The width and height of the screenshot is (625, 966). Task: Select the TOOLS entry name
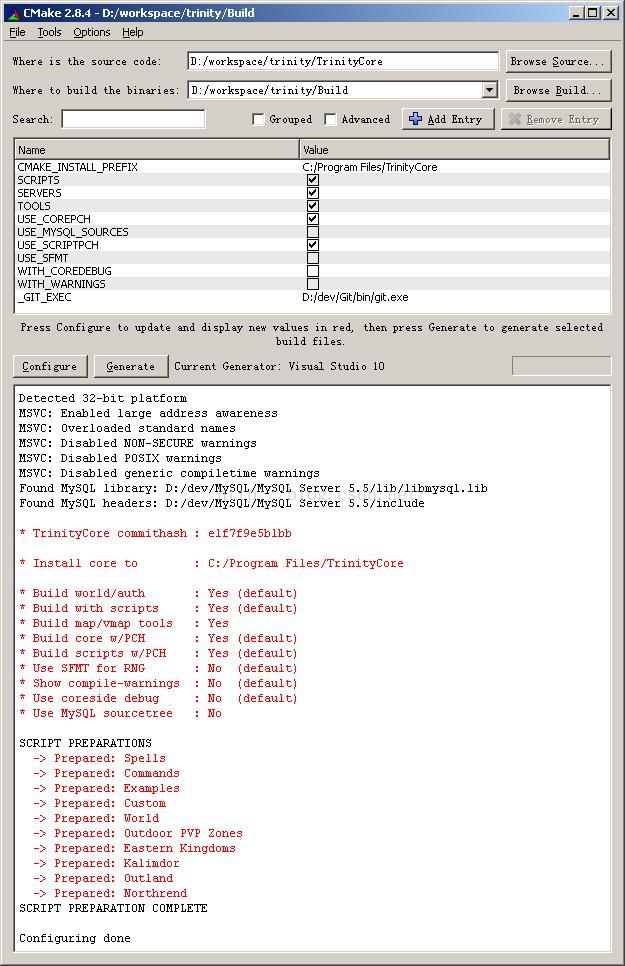(34, 206)
